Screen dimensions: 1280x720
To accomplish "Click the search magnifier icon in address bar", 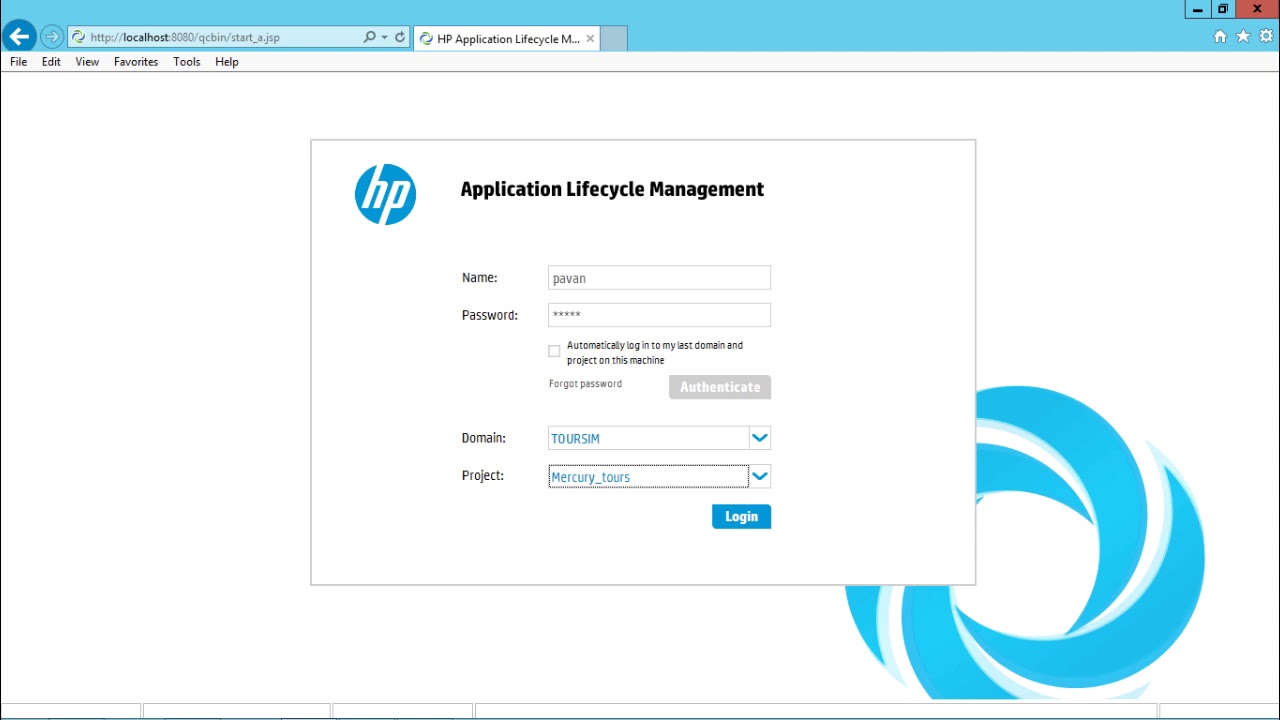I will coord(369,37).
